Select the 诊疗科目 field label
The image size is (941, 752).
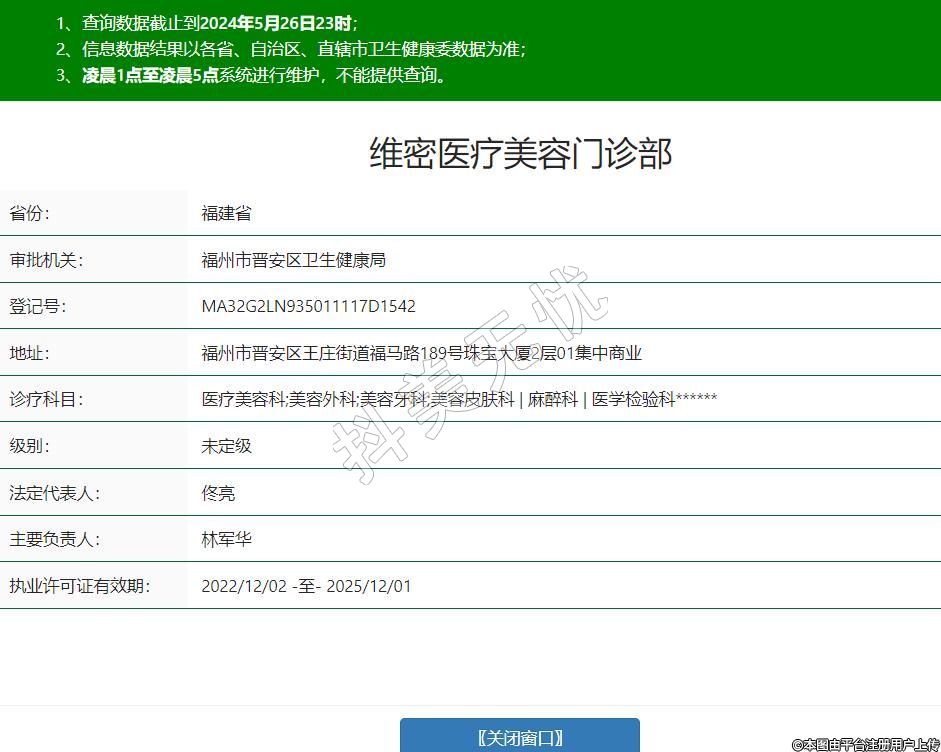(46, 399)
